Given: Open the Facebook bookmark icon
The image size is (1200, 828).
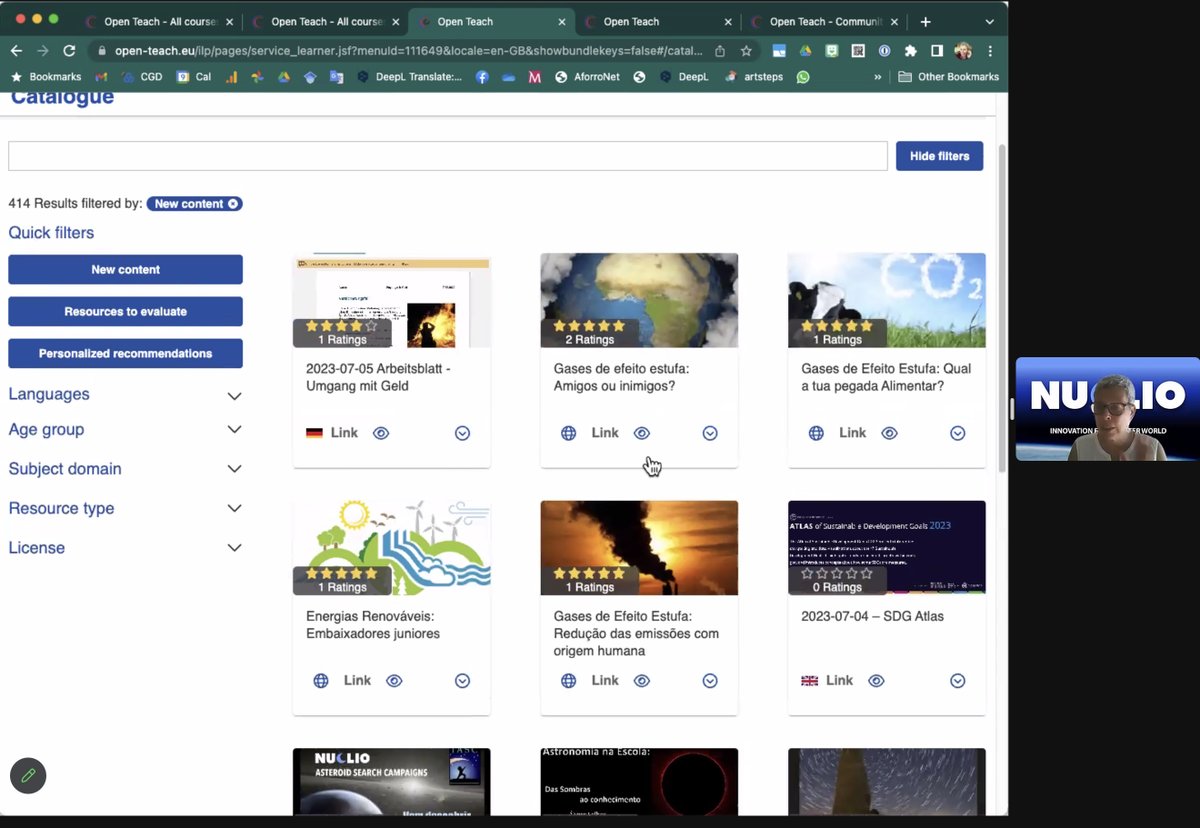Looking at the screenshot, I should pos(482,77).
